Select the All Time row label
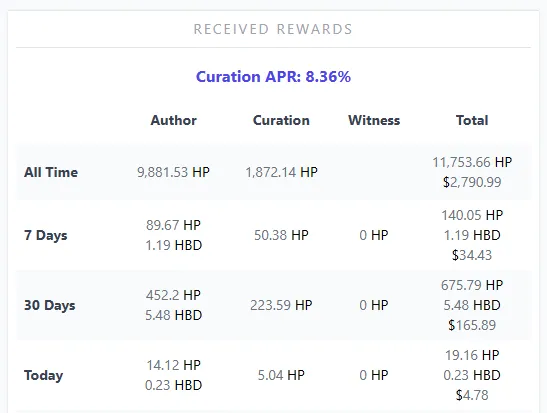 pyautogui.click(x=51, y=172)
